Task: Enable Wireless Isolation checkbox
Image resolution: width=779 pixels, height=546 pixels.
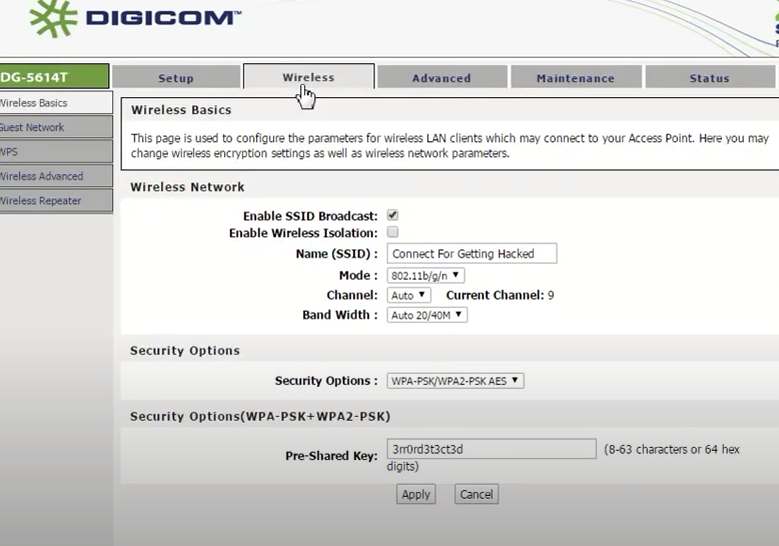Action: coord(393,232)
